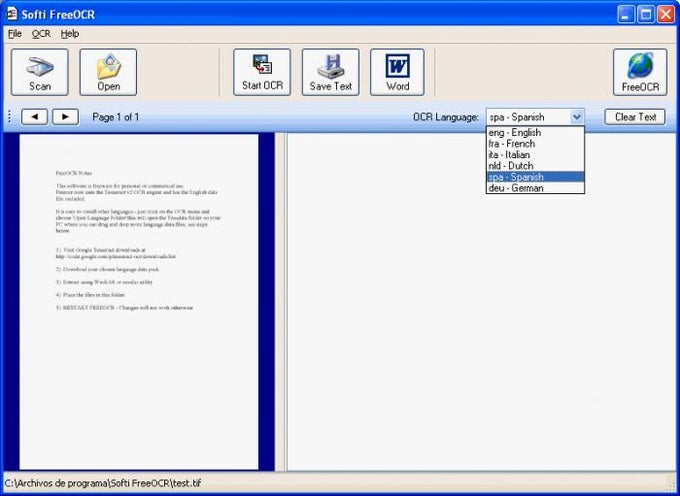Screen dimensions: 680x496
Task: Choose ita - Italian from language list
Action: point(535,155)
